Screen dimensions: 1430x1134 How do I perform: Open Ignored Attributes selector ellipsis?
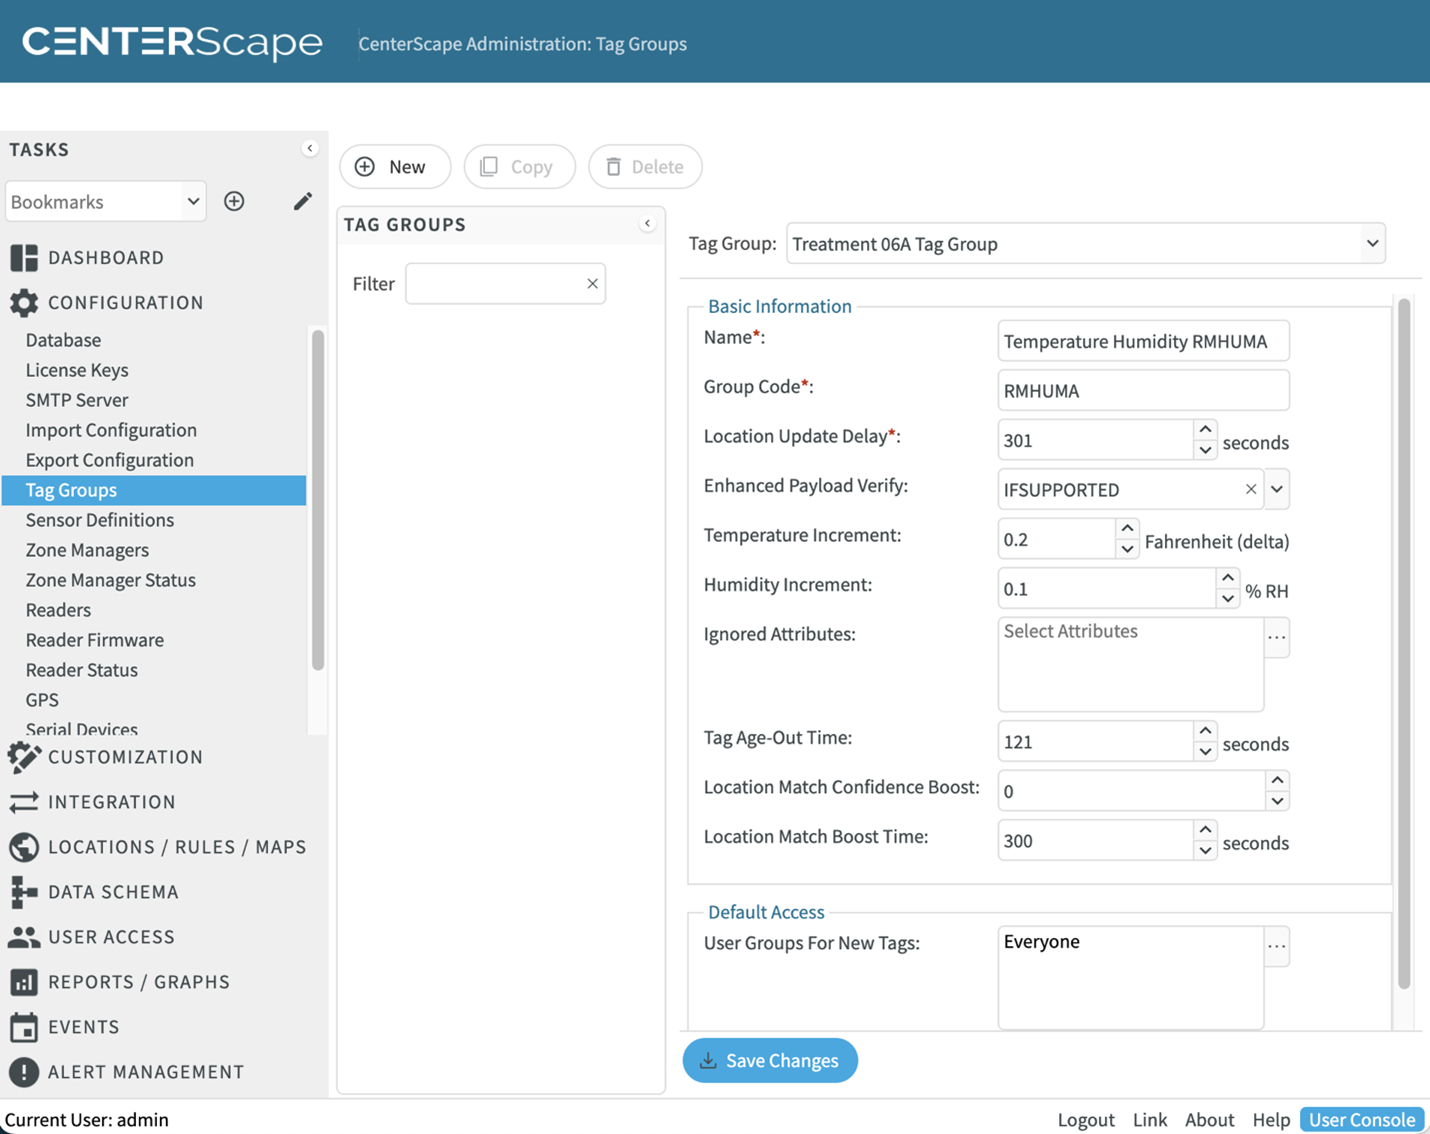click(1277, 637)
